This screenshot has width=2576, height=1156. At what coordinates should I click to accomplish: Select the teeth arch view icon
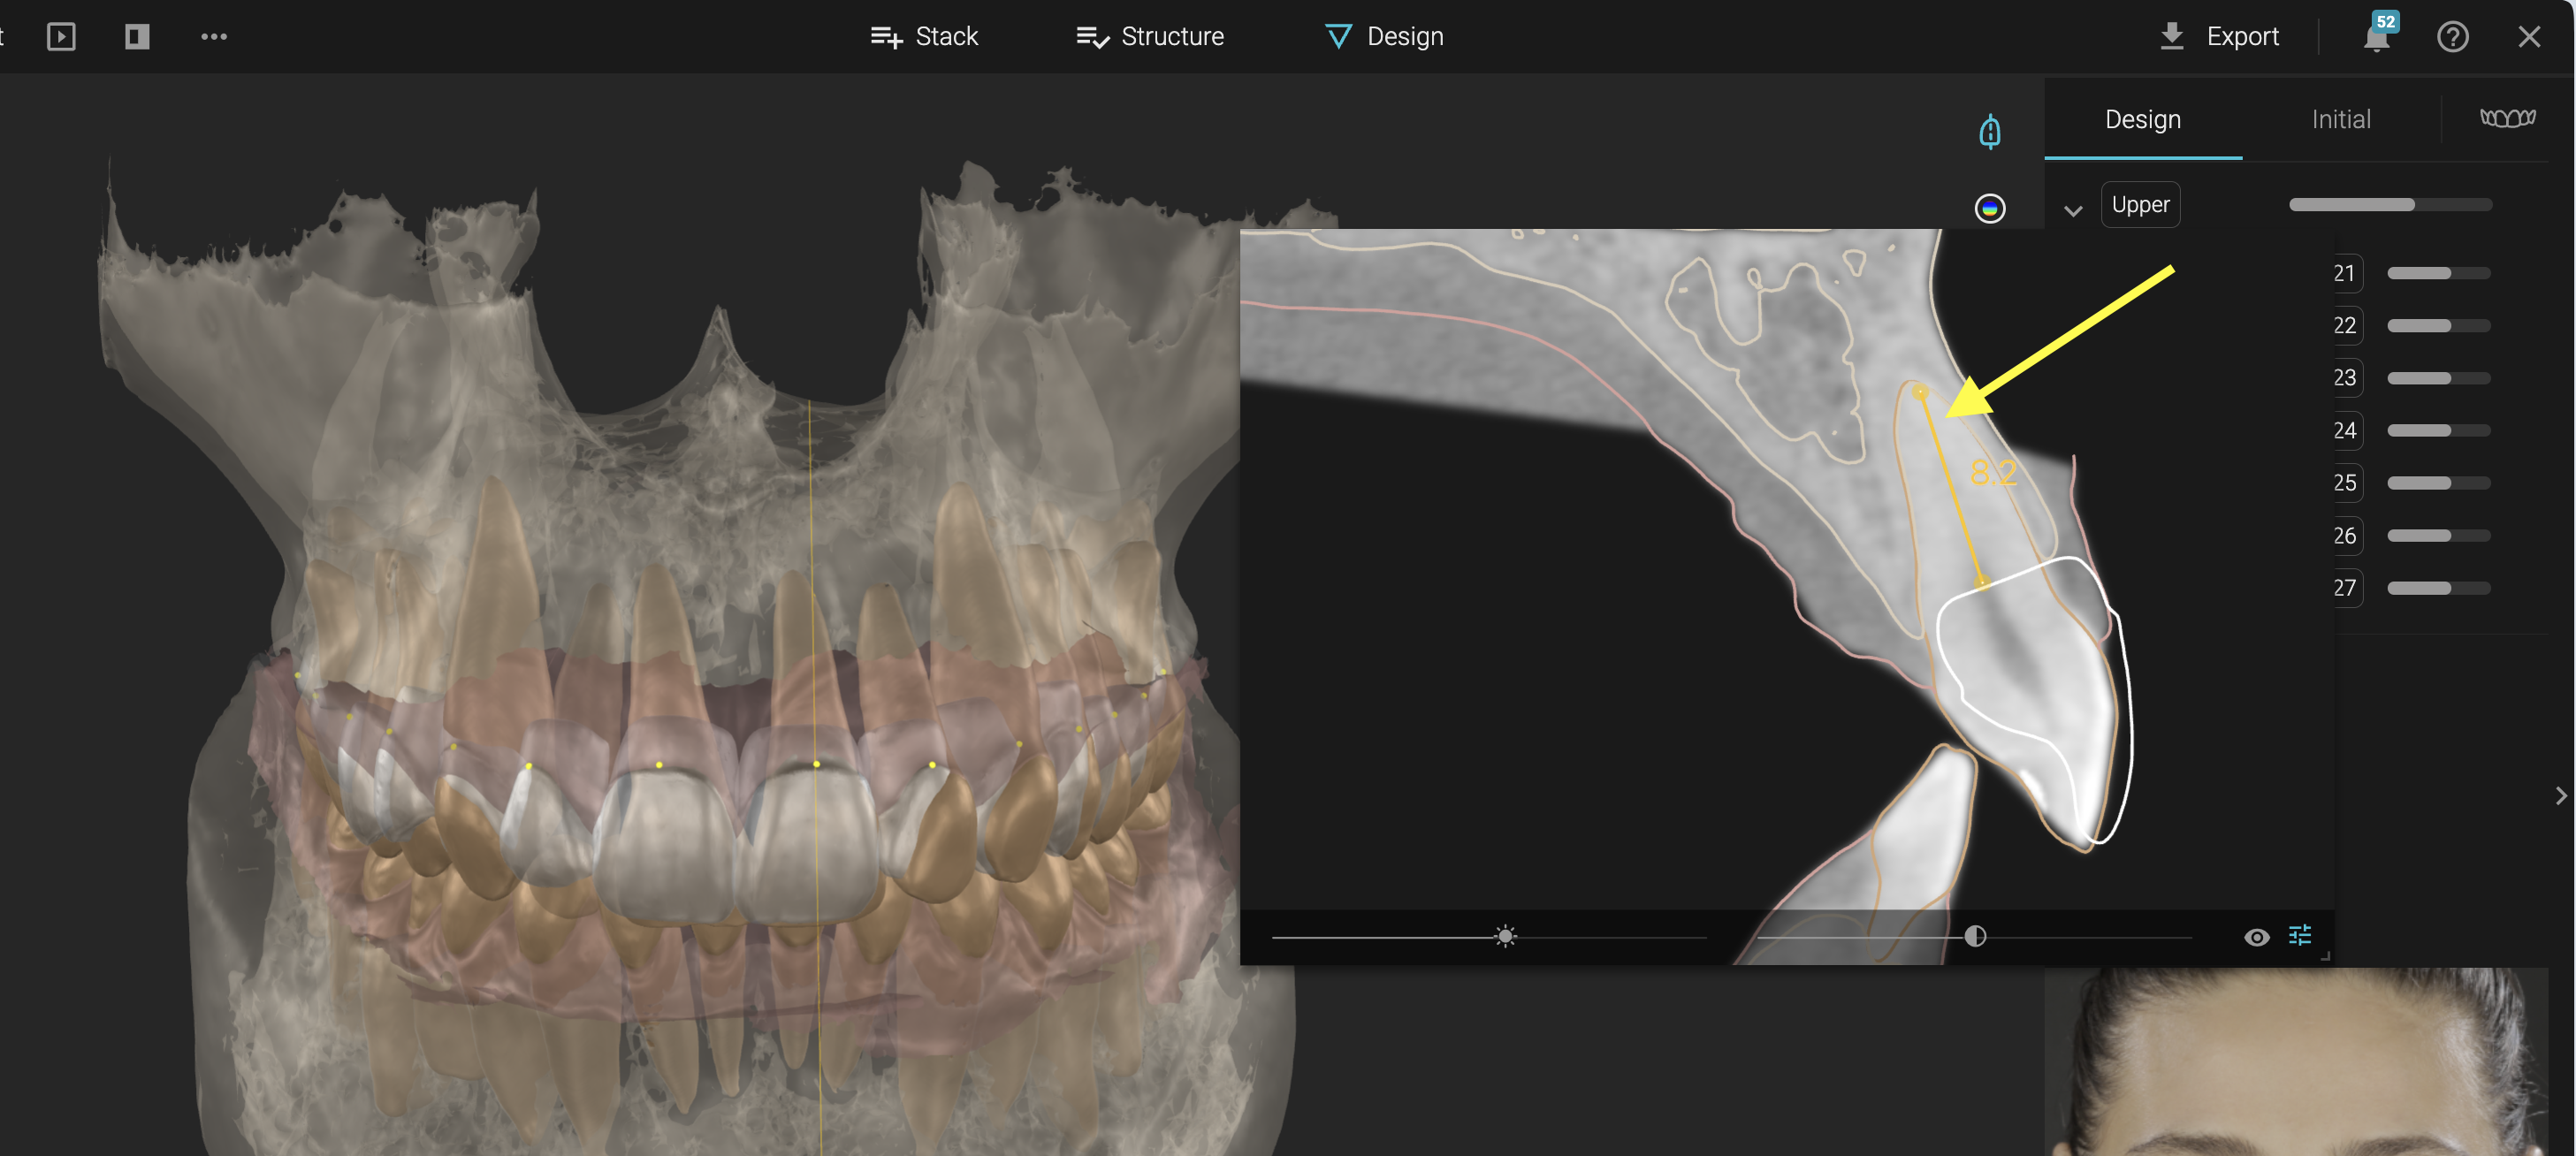(x=2507, y=119)
